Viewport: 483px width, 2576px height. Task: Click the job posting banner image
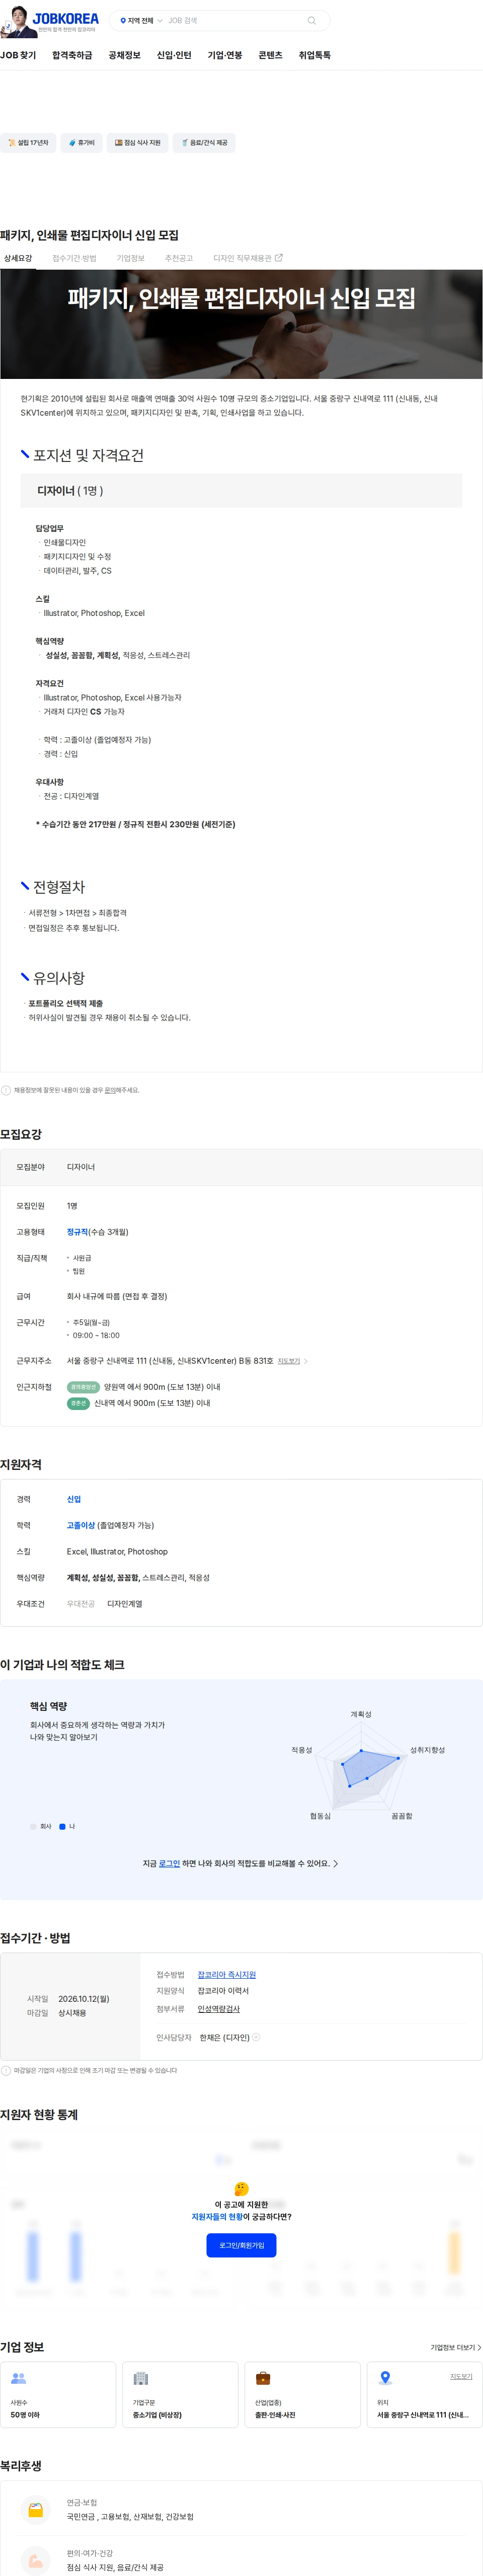pyautogui.click(x=241, y=324)
